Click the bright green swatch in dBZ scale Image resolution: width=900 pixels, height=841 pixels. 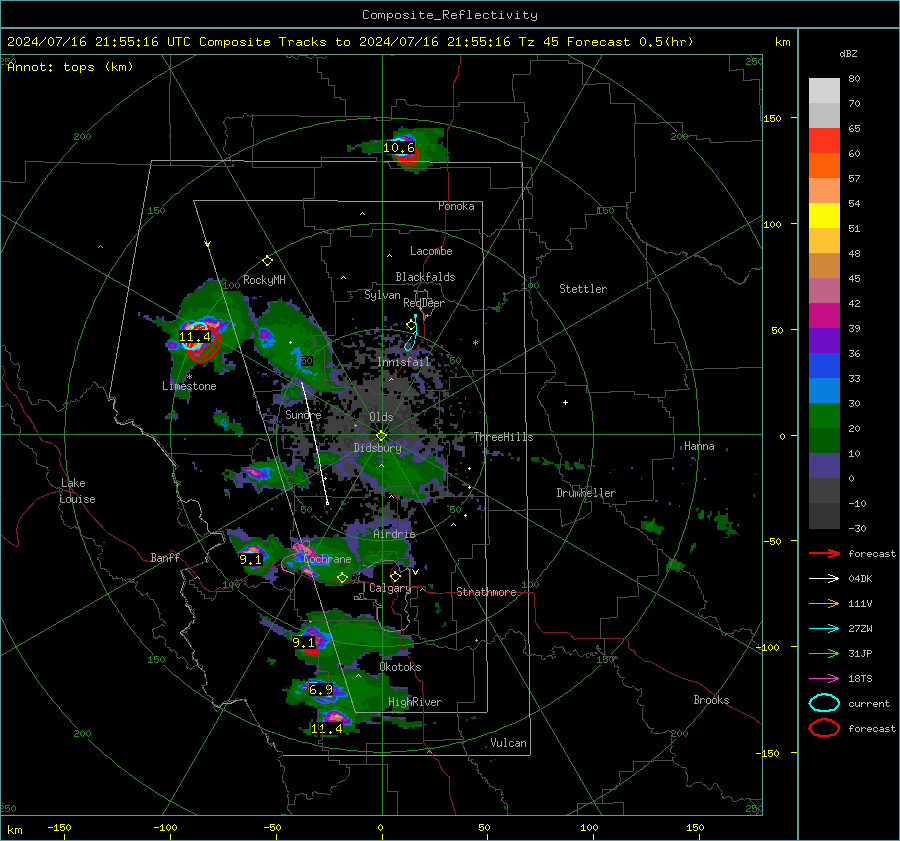tap(824, 416)
